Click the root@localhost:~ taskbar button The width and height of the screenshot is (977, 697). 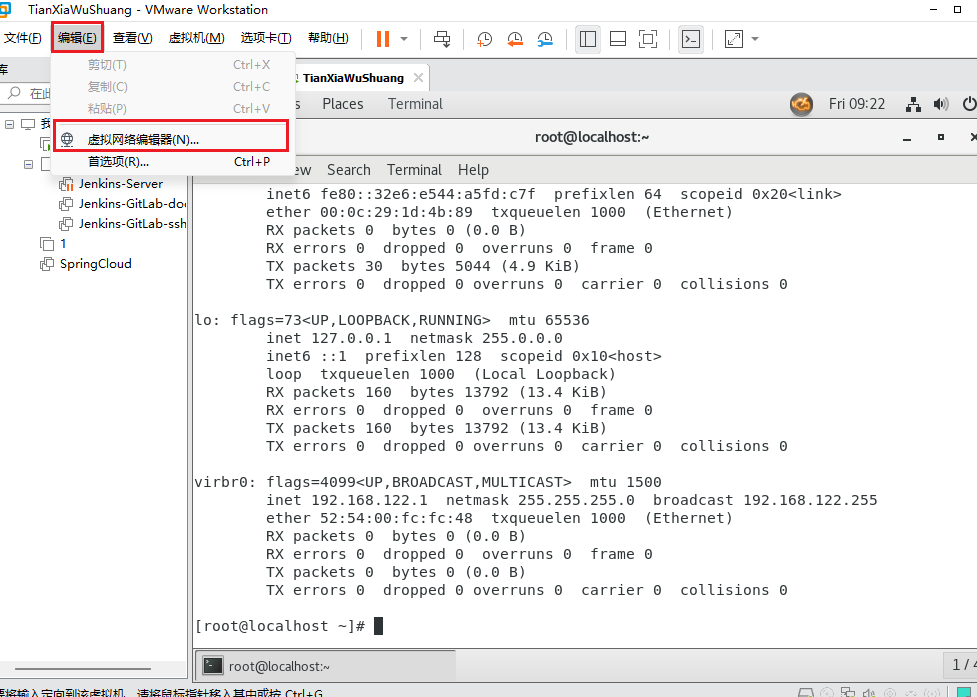point(326,666)
